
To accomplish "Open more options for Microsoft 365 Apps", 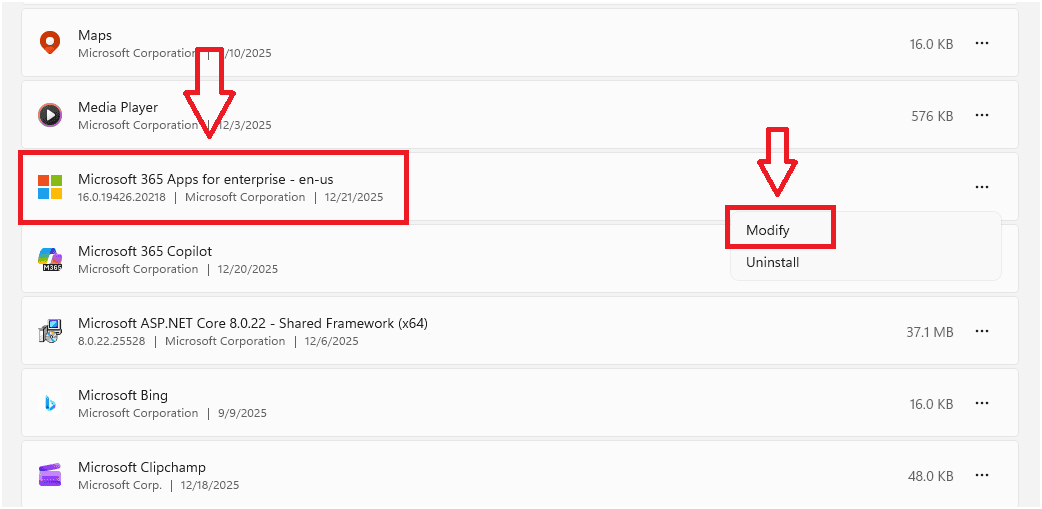I will pyautogui.click(x=982, y=187).
